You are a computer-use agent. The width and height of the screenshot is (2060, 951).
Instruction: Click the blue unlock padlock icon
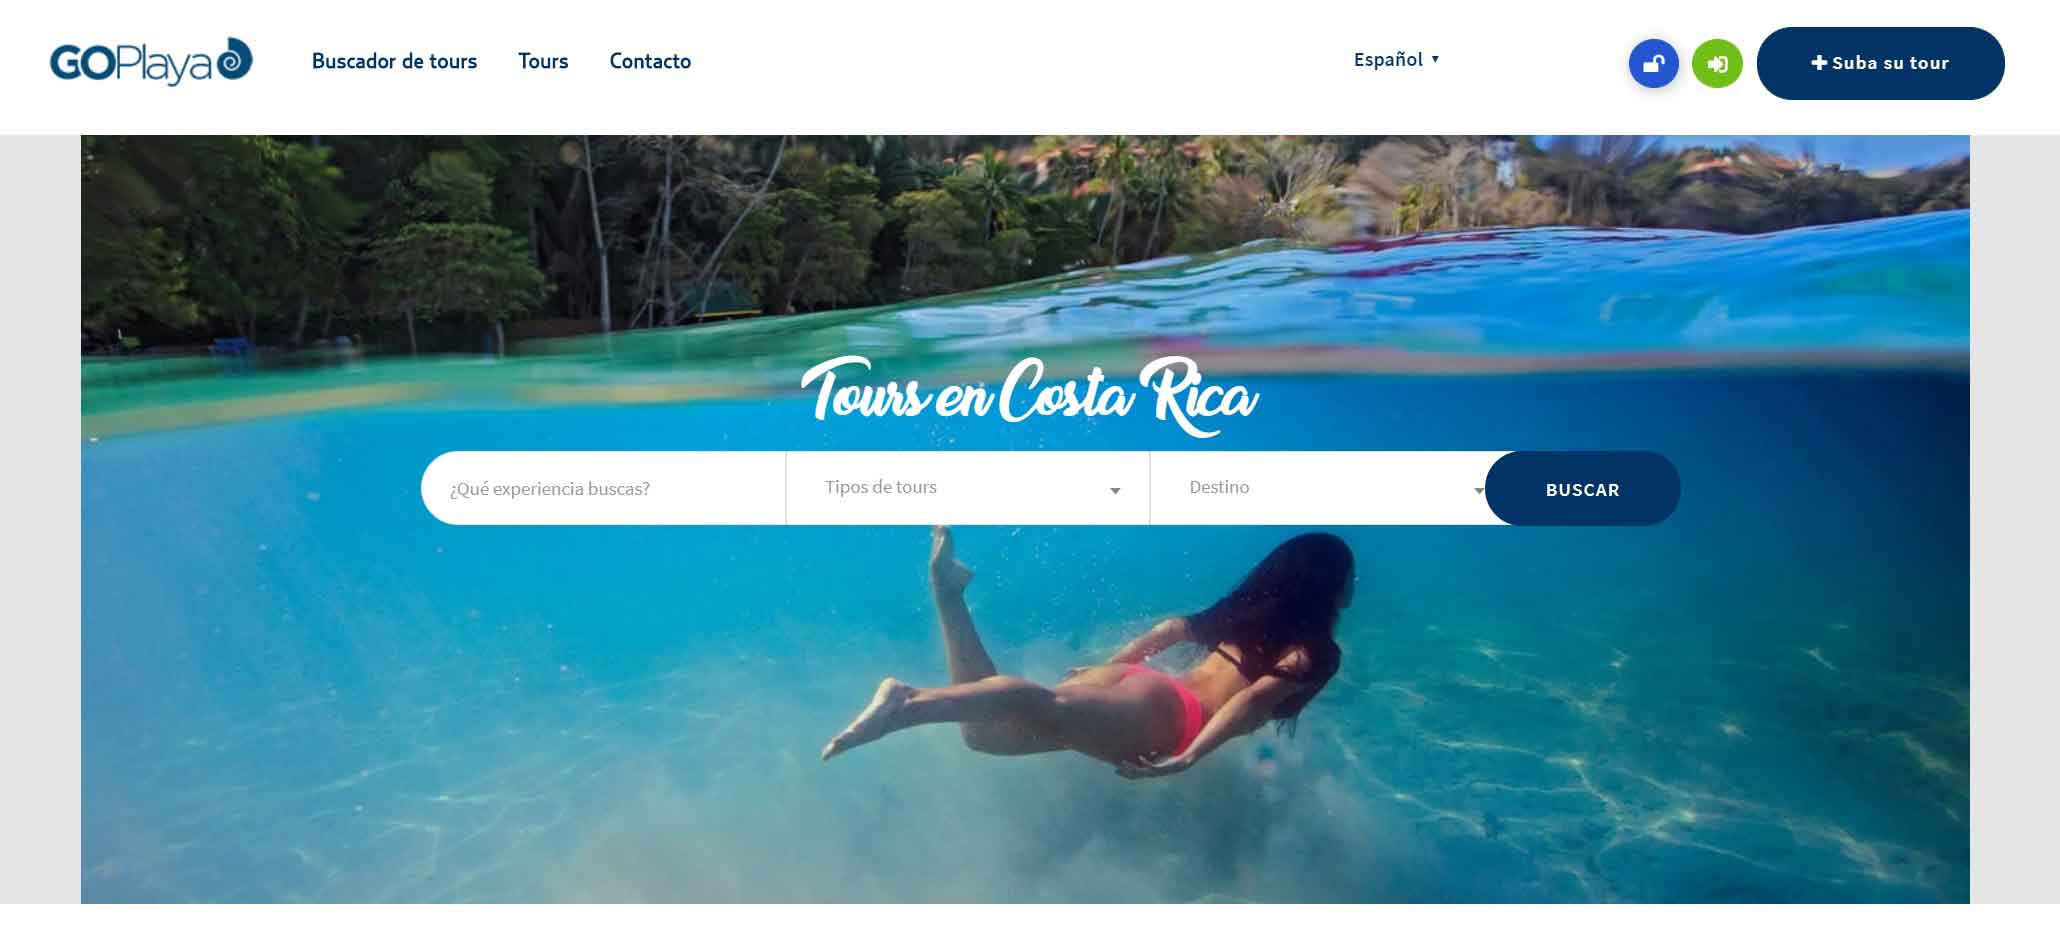pos(1653,64)
